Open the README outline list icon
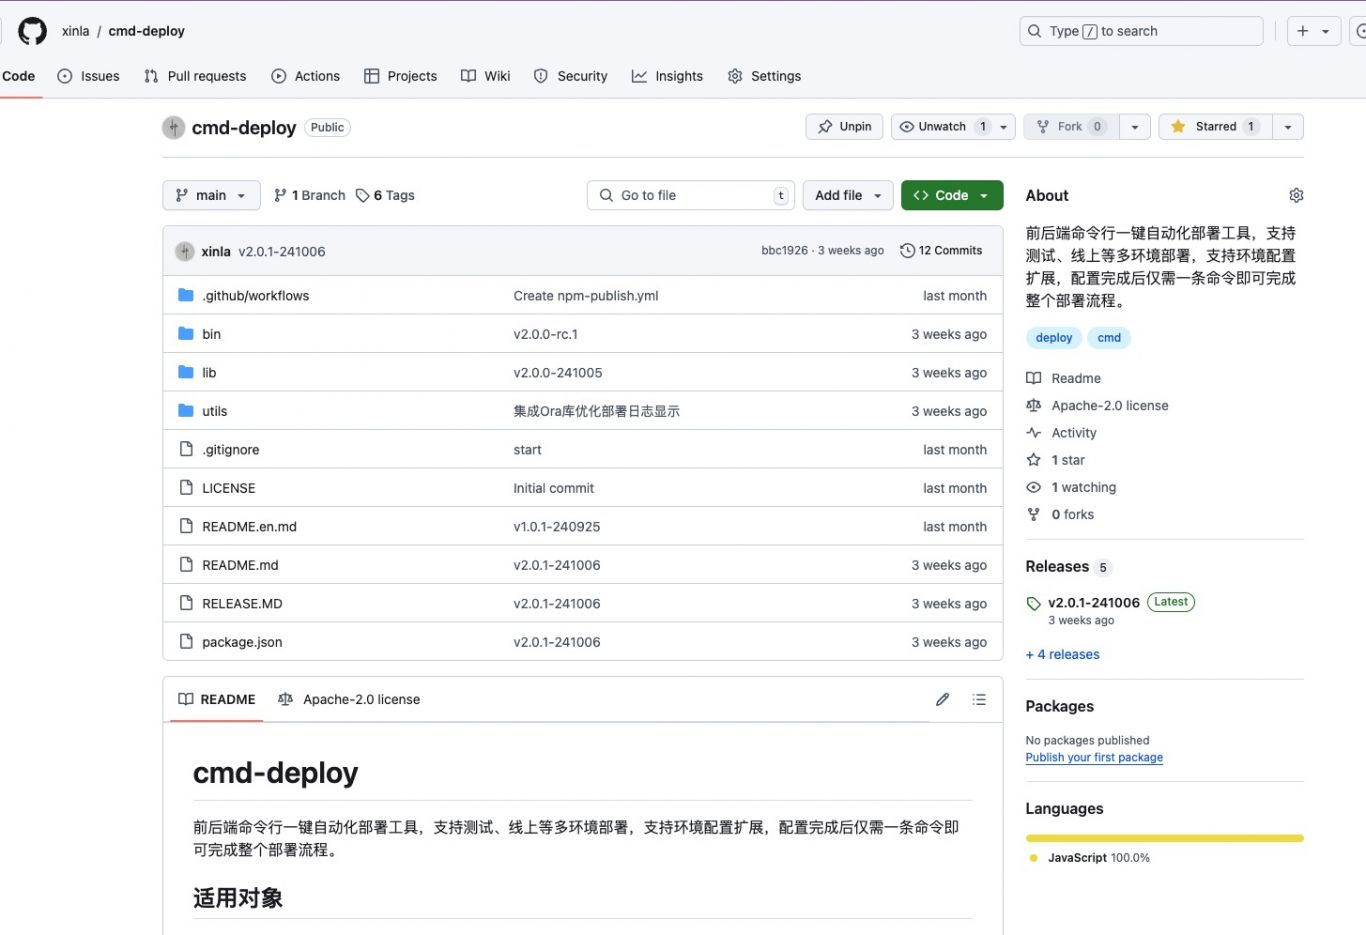The image size is (1366, 935). (x=979, y=699)
